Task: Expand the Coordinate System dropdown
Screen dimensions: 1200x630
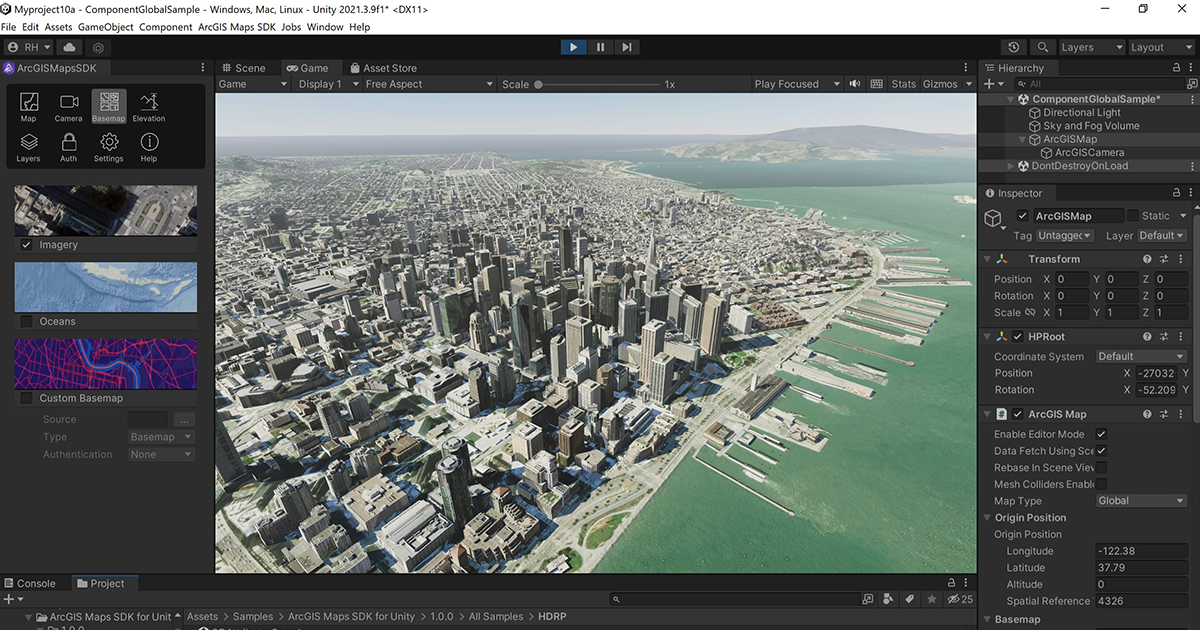Action: pyautogui.click(x=1139, y=356)
